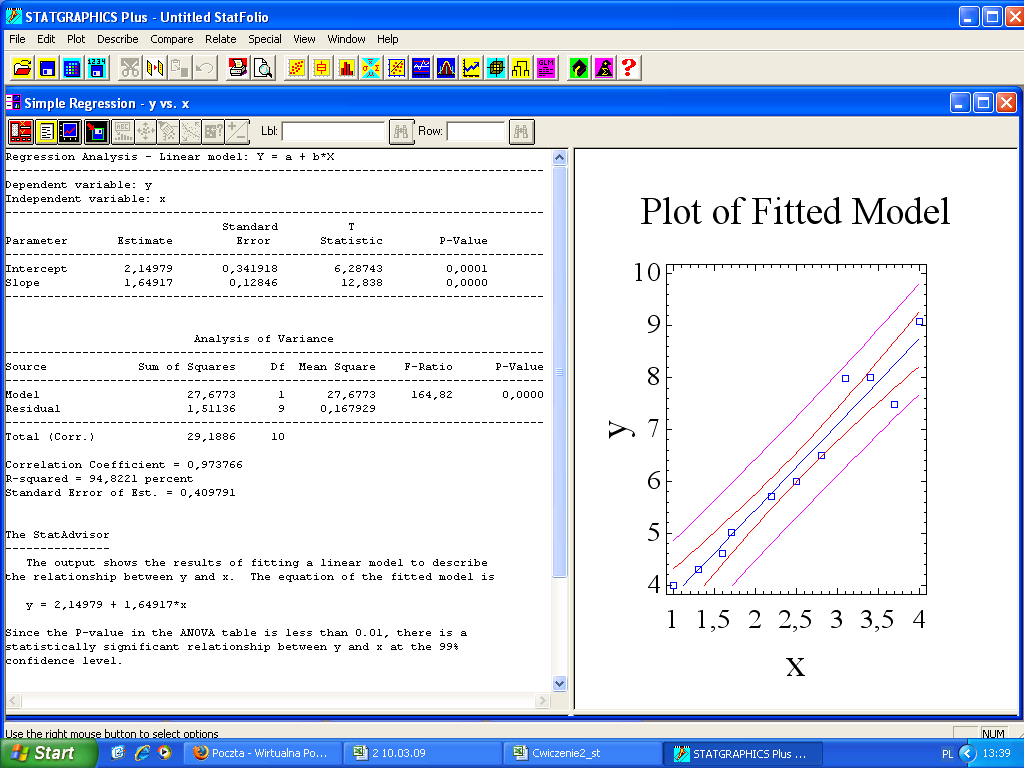Click the Print icon
The image size is (1024, 768).
(x=238, y=68)
